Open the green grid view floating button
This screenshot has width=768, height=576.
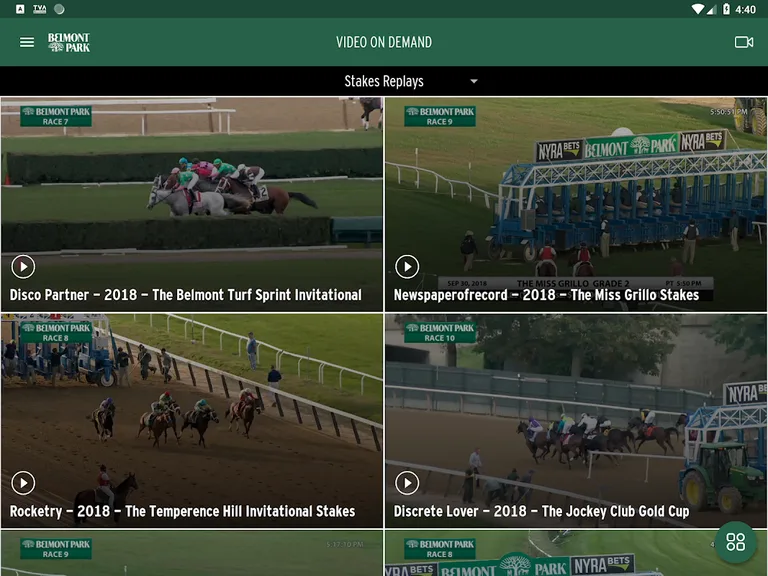tap(735, 542)
